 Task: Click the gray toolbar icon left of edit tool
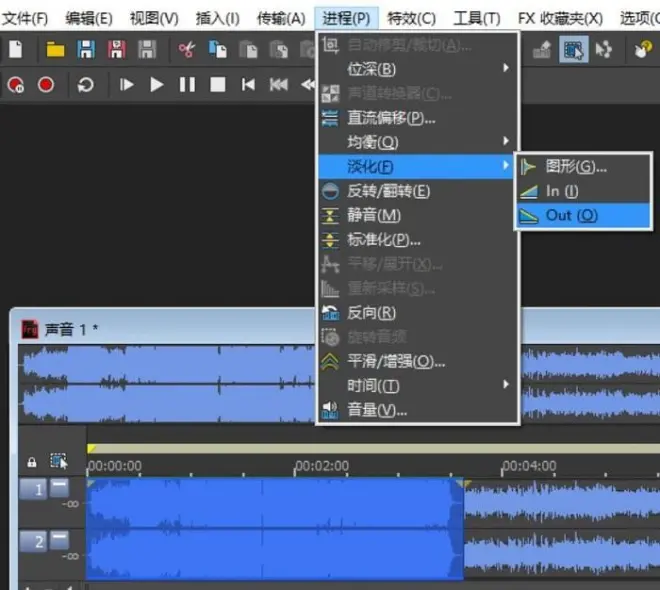coord(542,50)
